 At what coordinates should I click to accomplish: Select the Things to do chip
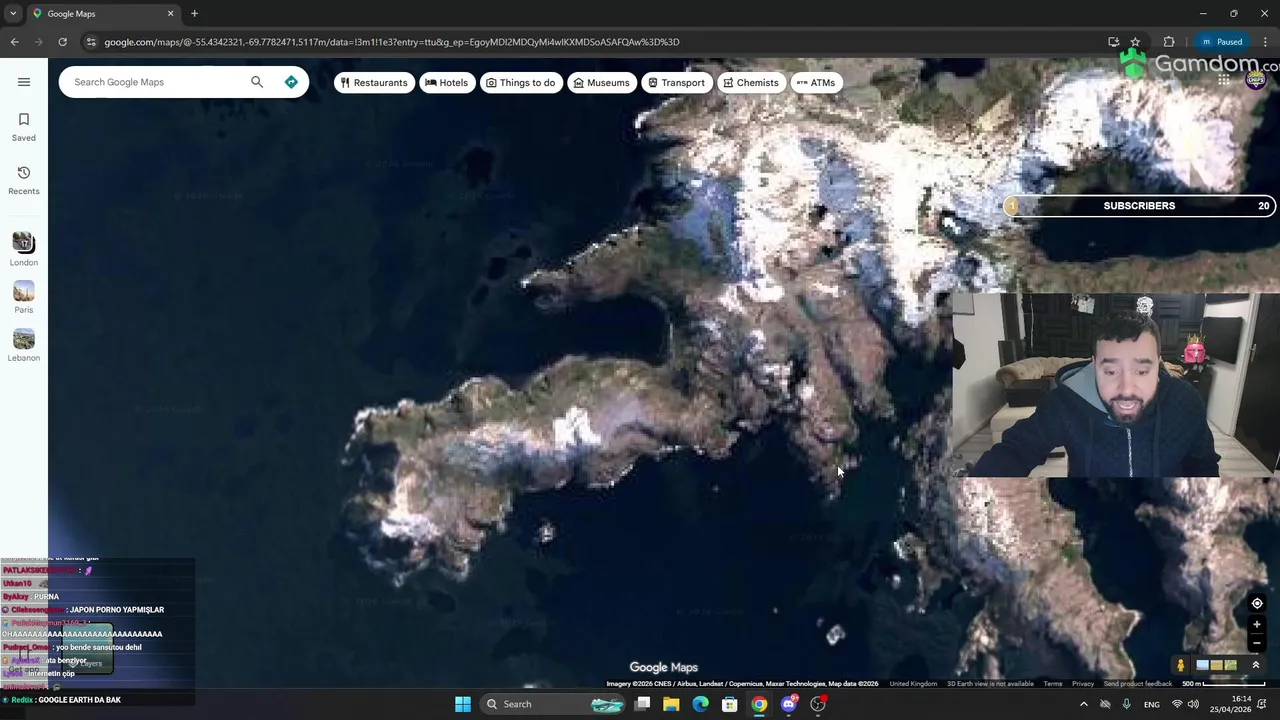[520, 83]
